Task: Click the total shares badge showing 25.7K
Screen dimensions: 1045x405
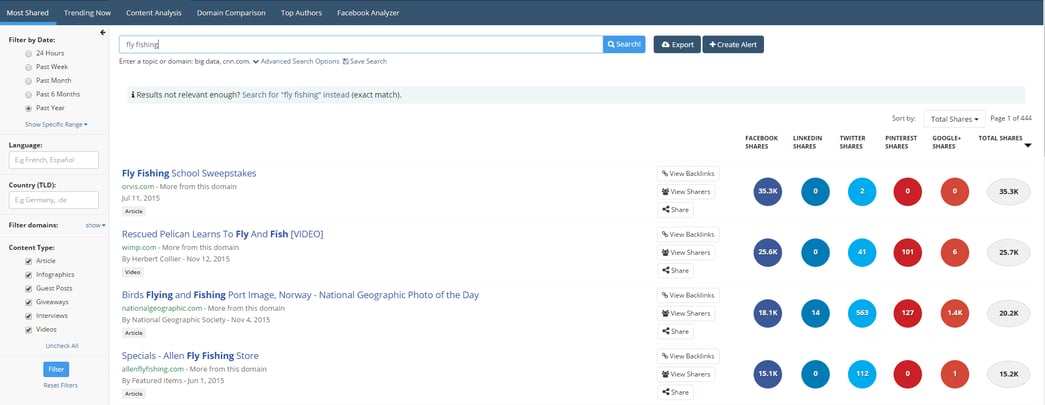Action: coord(1008,252)
